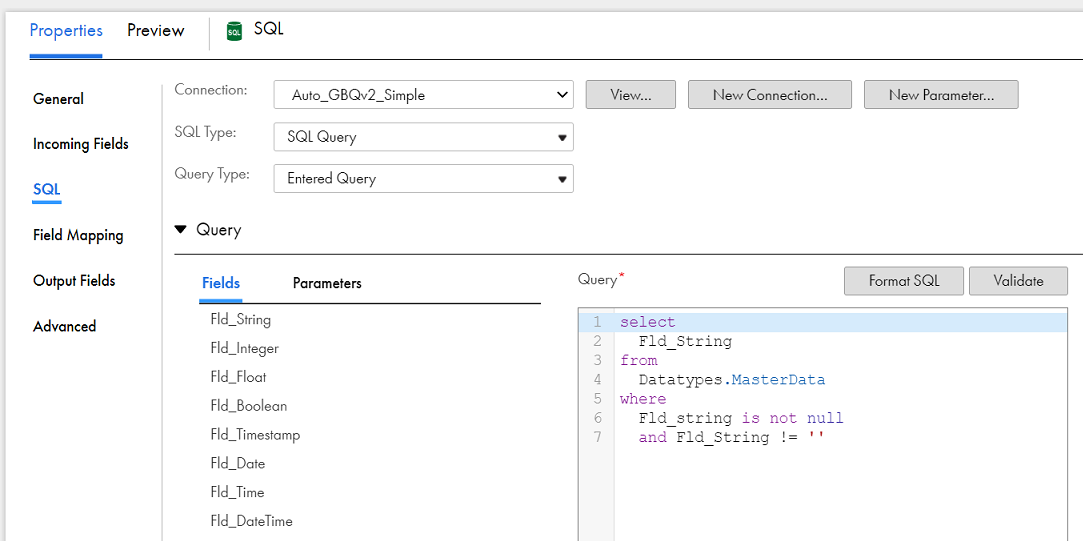Open the Preview tab
The height and width of the screenshot is (541, 1083).
pyautogui.click(x=155, y=31)
